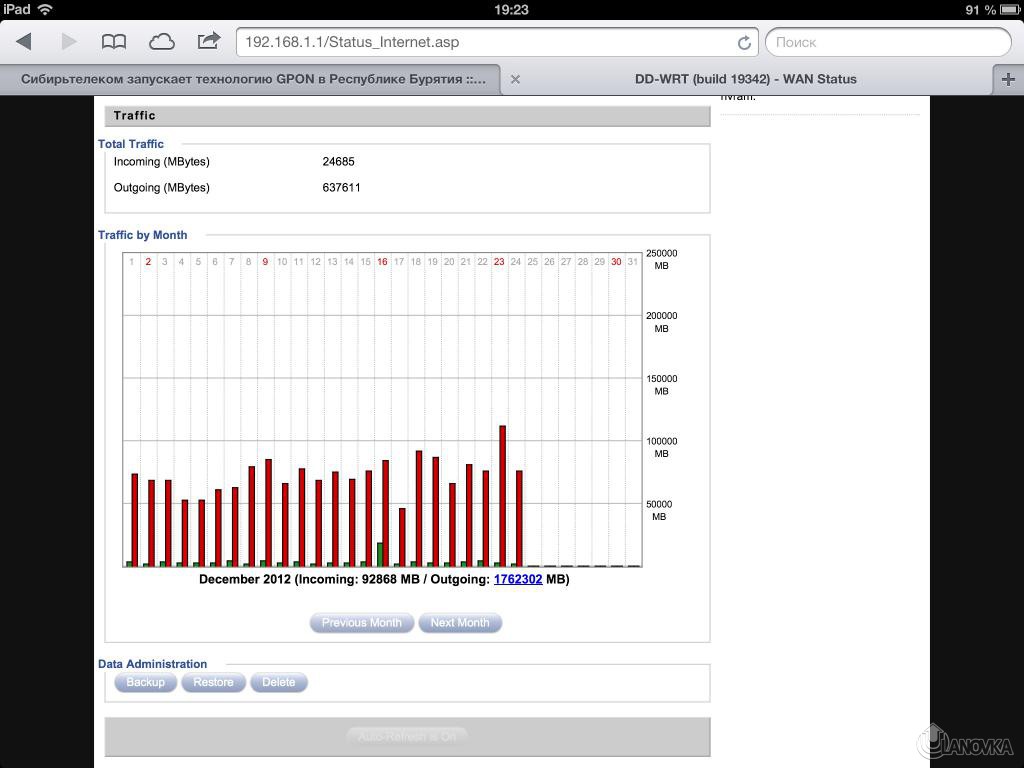Tap the address bar showing 192.168.1.1
The image size is (1024, 768).
pos(480,42)
